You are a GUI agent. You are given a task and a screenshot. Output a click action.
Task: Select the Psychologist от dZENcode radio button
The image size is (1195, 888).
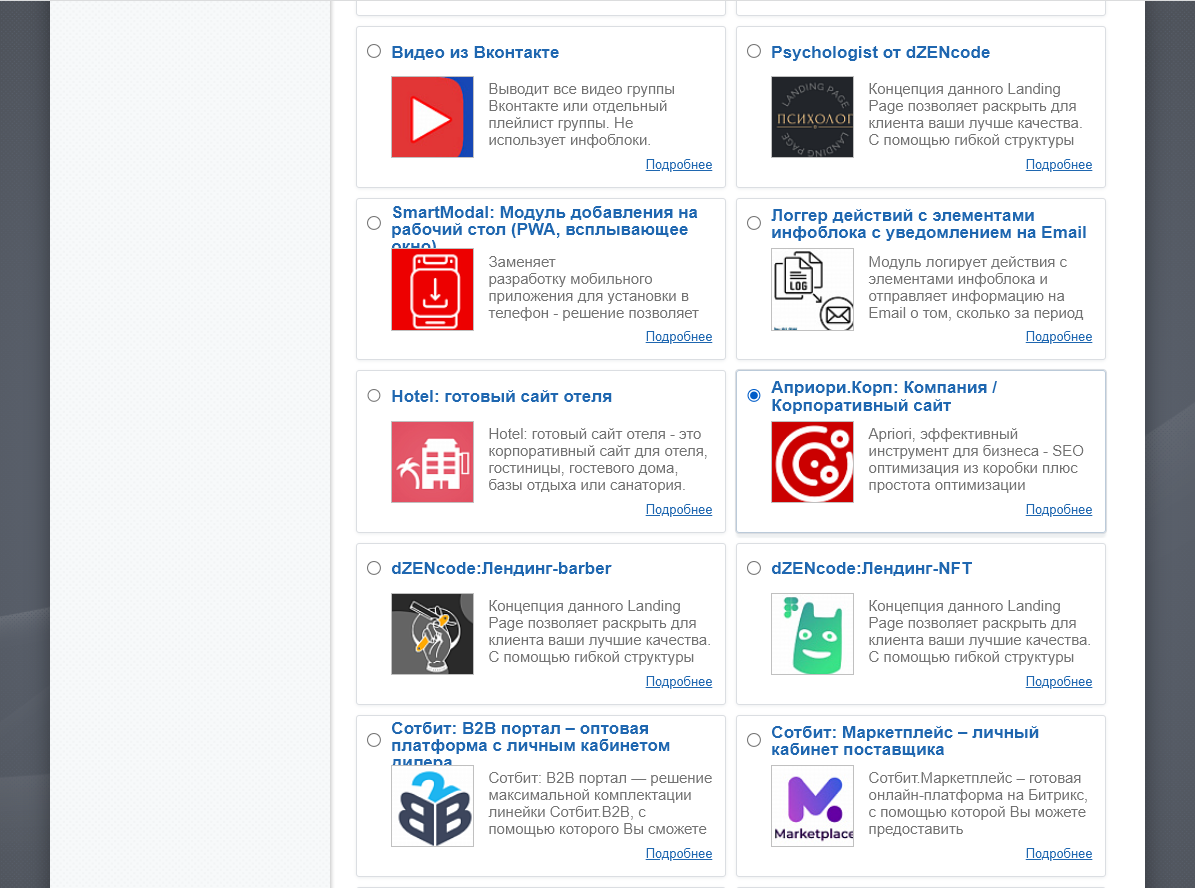[x=754, y=51]
